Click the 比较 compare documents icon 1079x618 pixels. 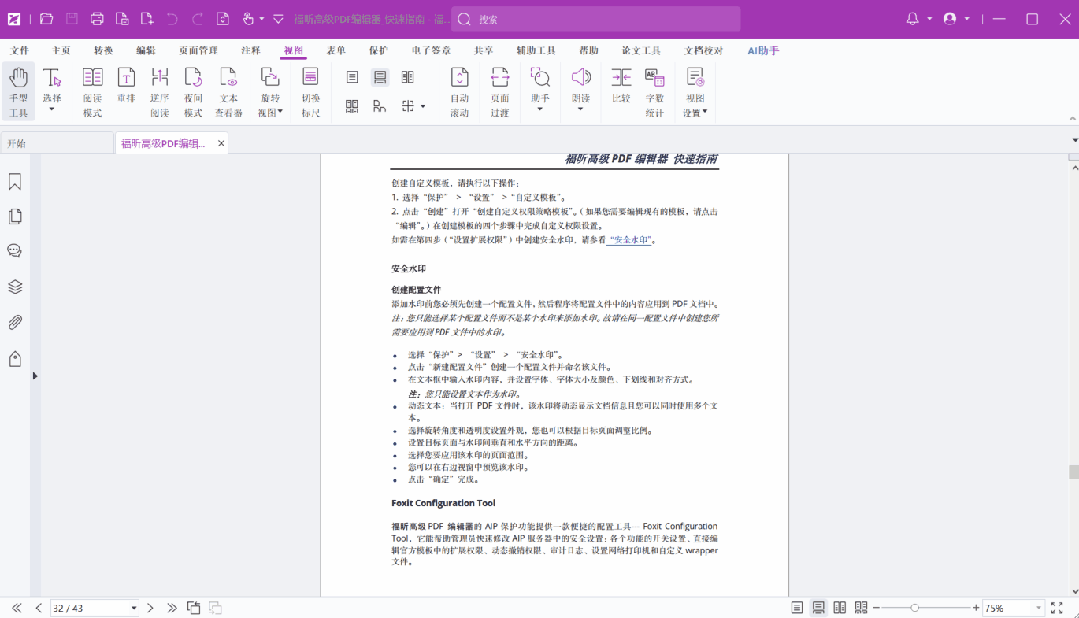point(621,85)
